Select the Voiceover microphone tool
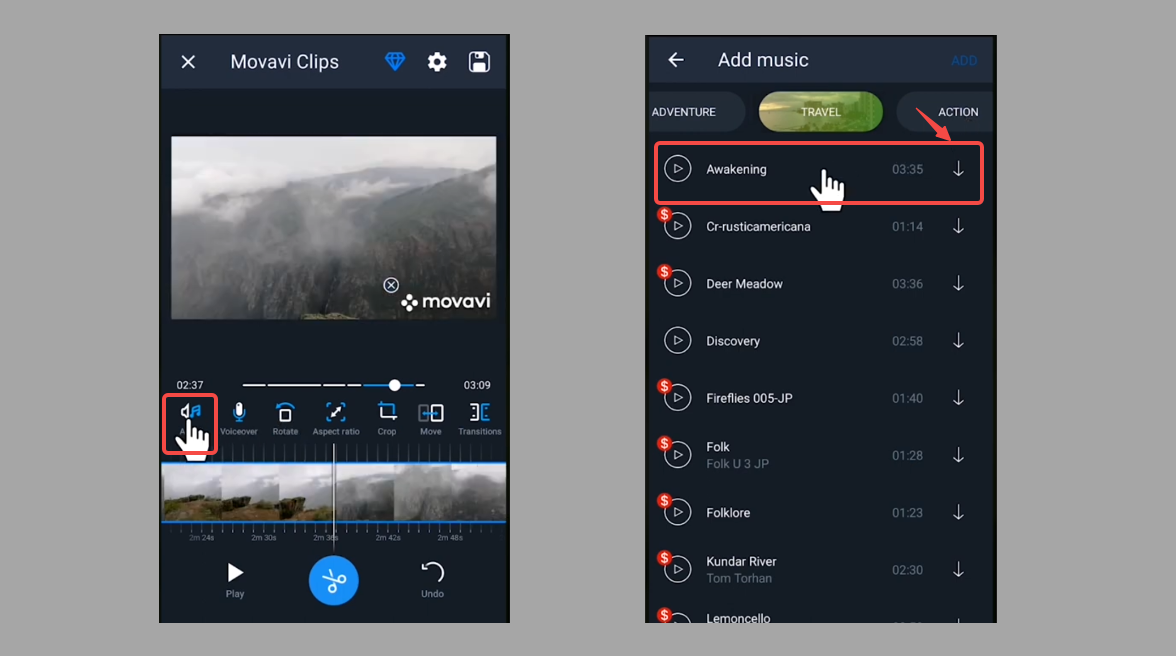Screen dimensions: 1176x656 (x=238, y=418)
